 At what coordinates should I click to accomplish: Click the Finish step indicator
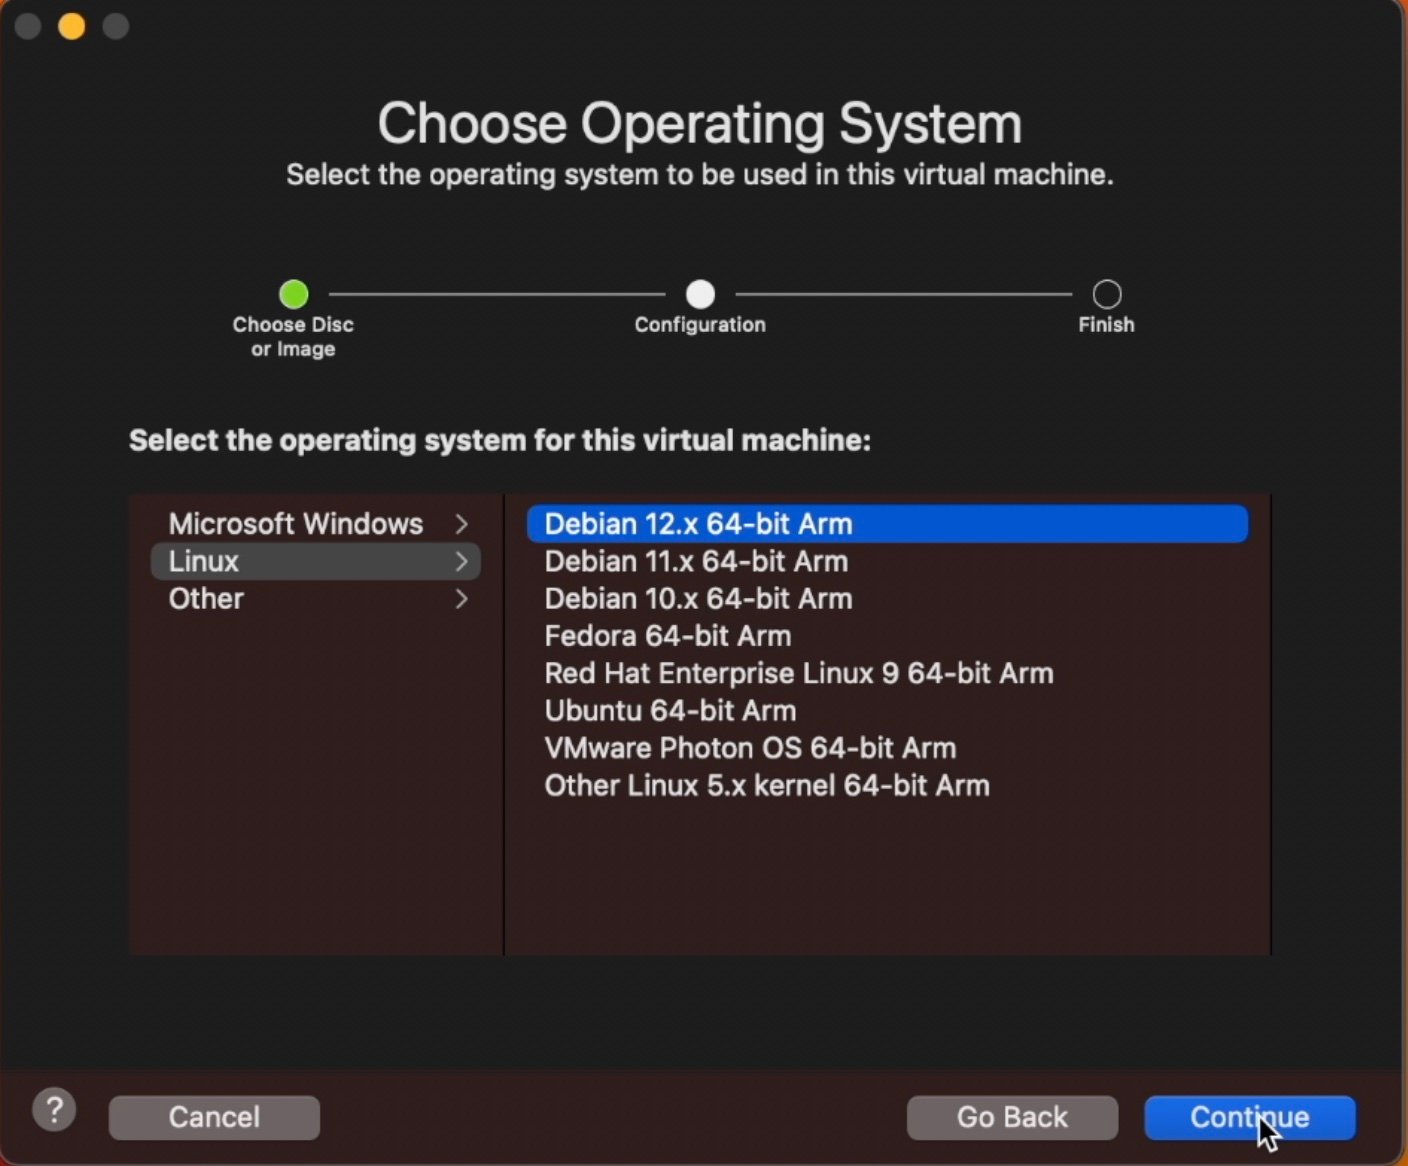coord(1107,294)
